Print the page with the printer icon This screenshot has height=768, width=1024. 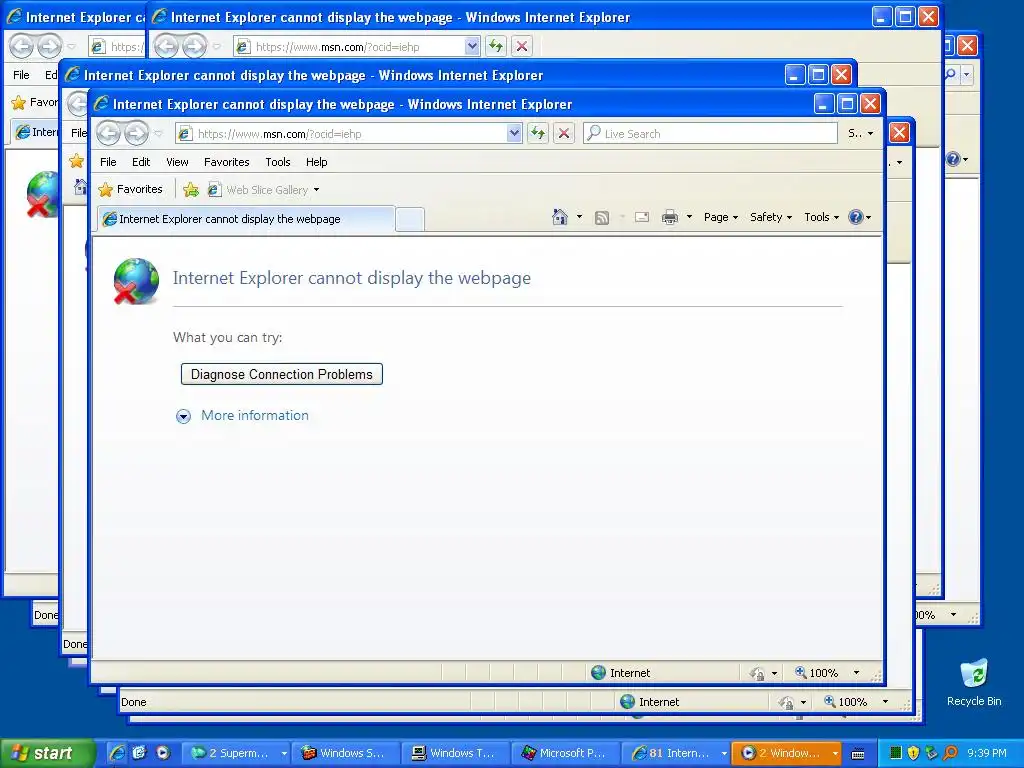click(669, 217)
